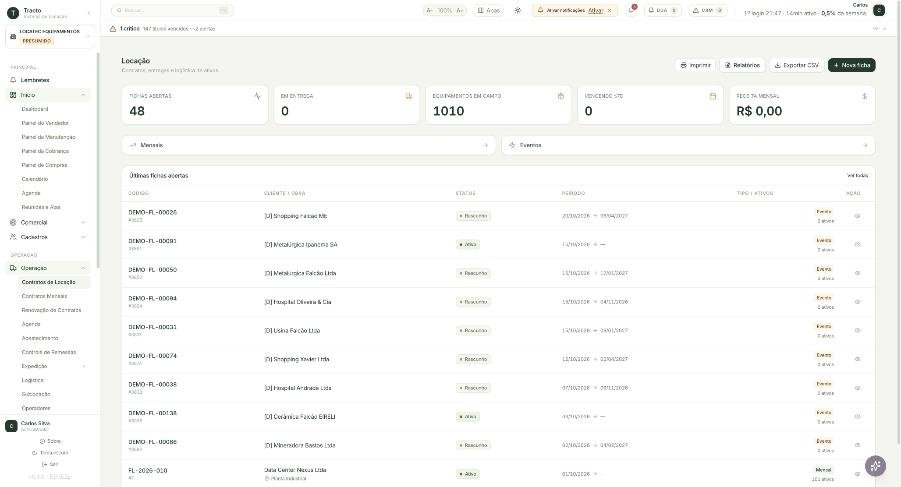Click the sidebar vertical scrollbar

point(98,161)
